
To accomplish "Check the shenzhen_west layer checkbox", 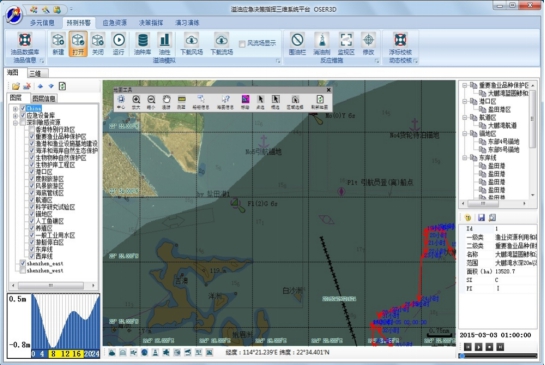I will (x=23, y=270).
